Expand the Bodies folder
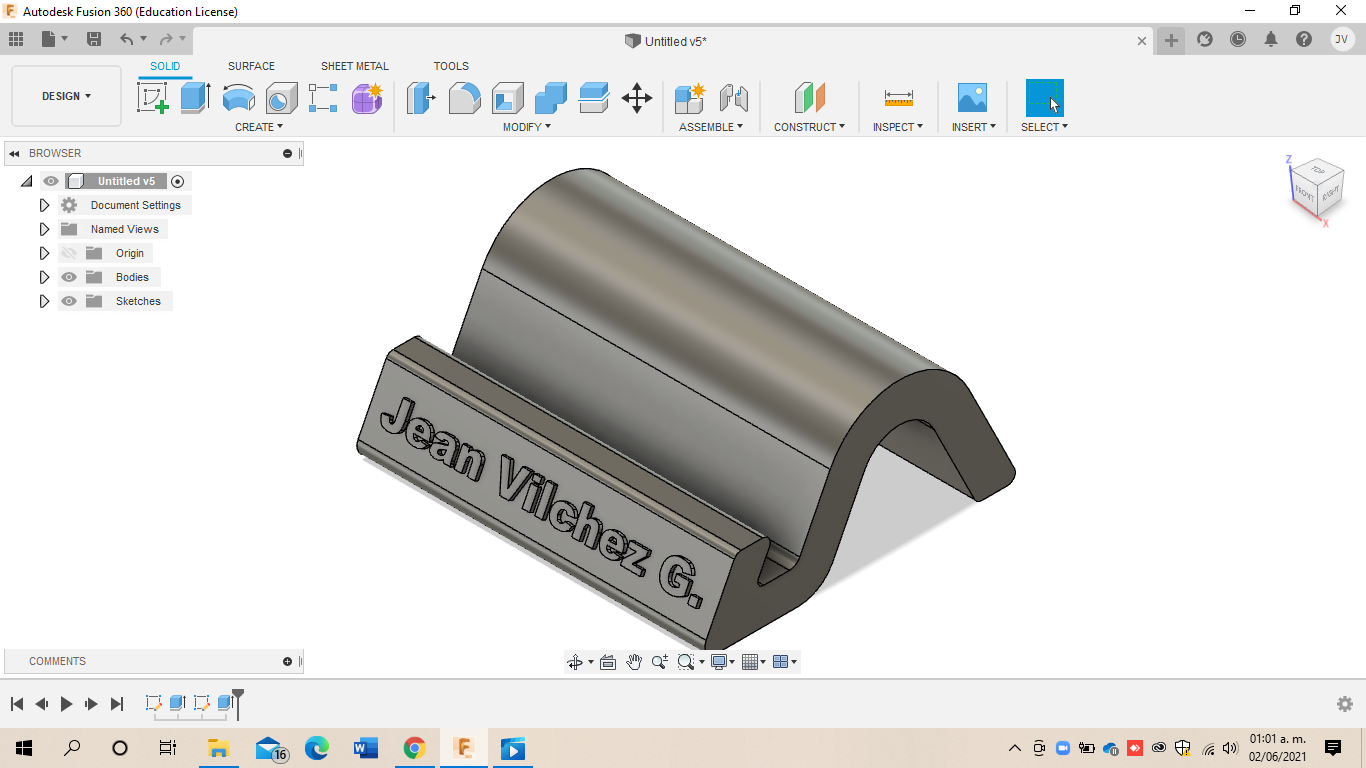This screenshot has height=768, width=1366. (44, 277)
